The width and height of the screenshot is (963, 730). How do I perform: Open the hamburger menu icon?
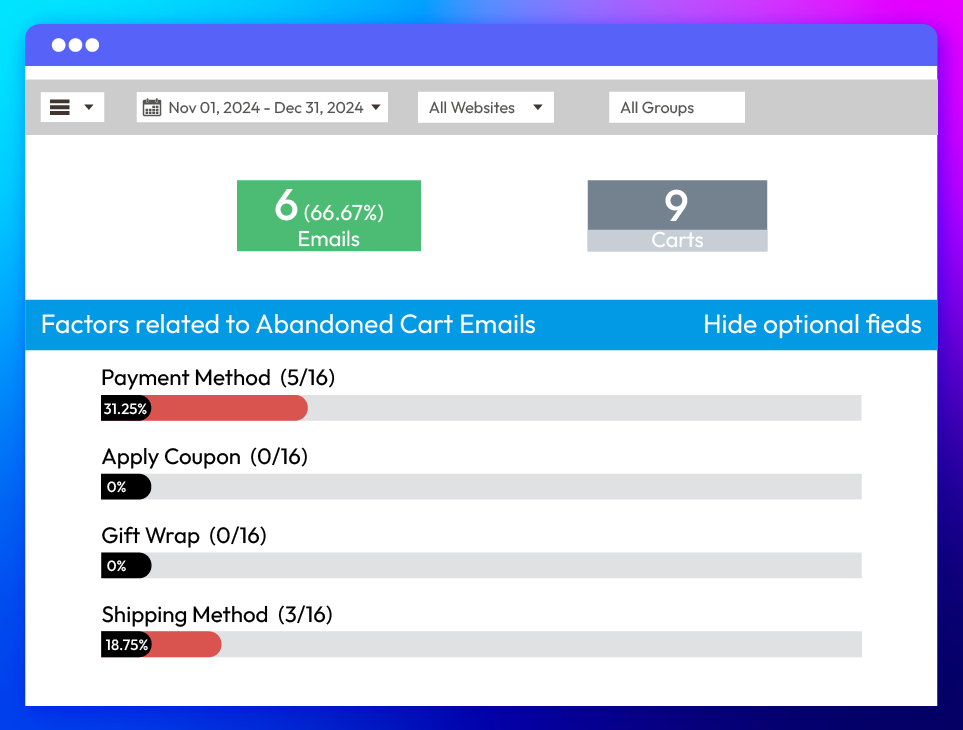click(x=60, y=107)
